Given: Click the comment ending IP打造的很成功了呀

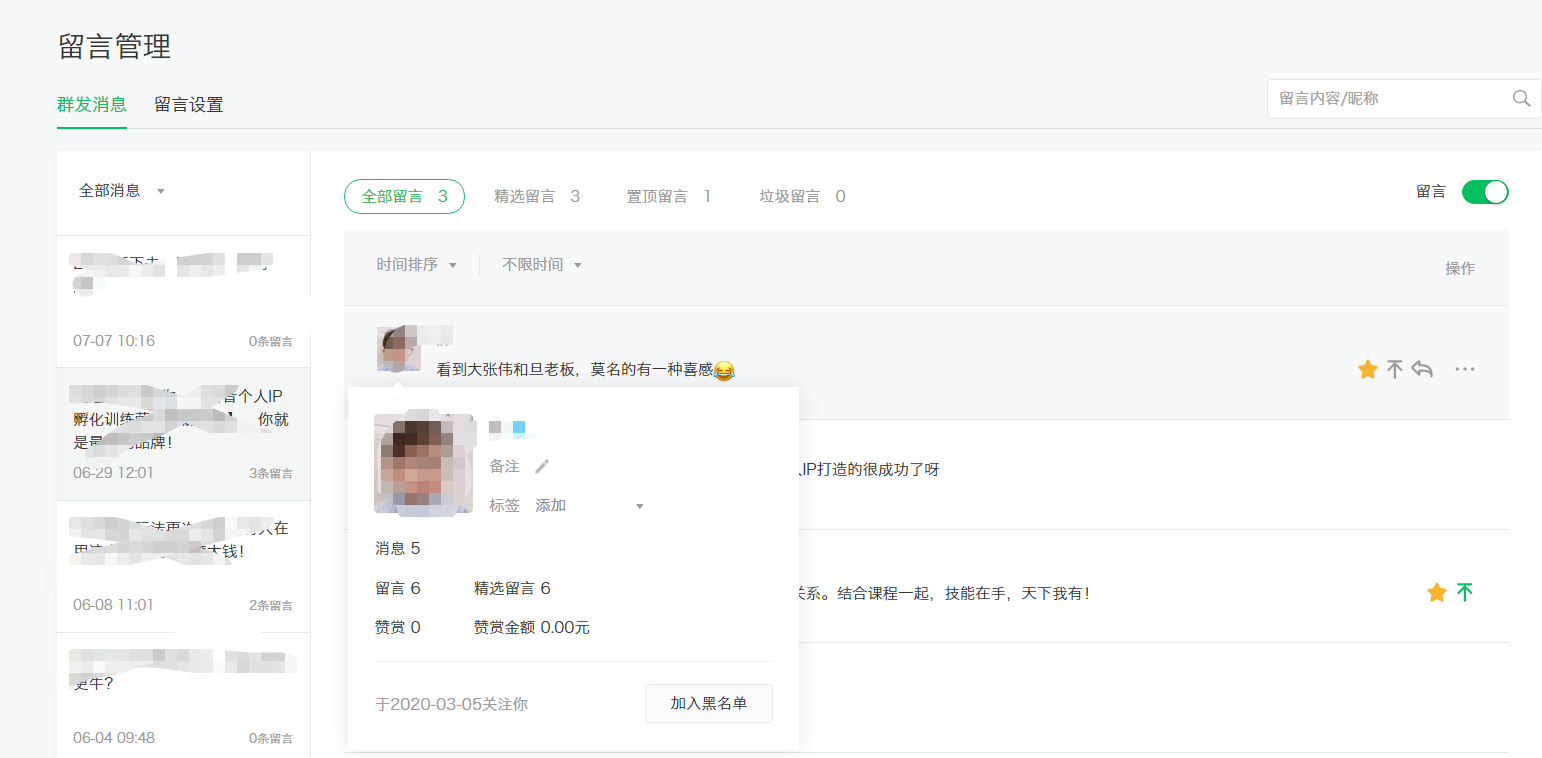Looking at the screenshot, I should 868,469.
